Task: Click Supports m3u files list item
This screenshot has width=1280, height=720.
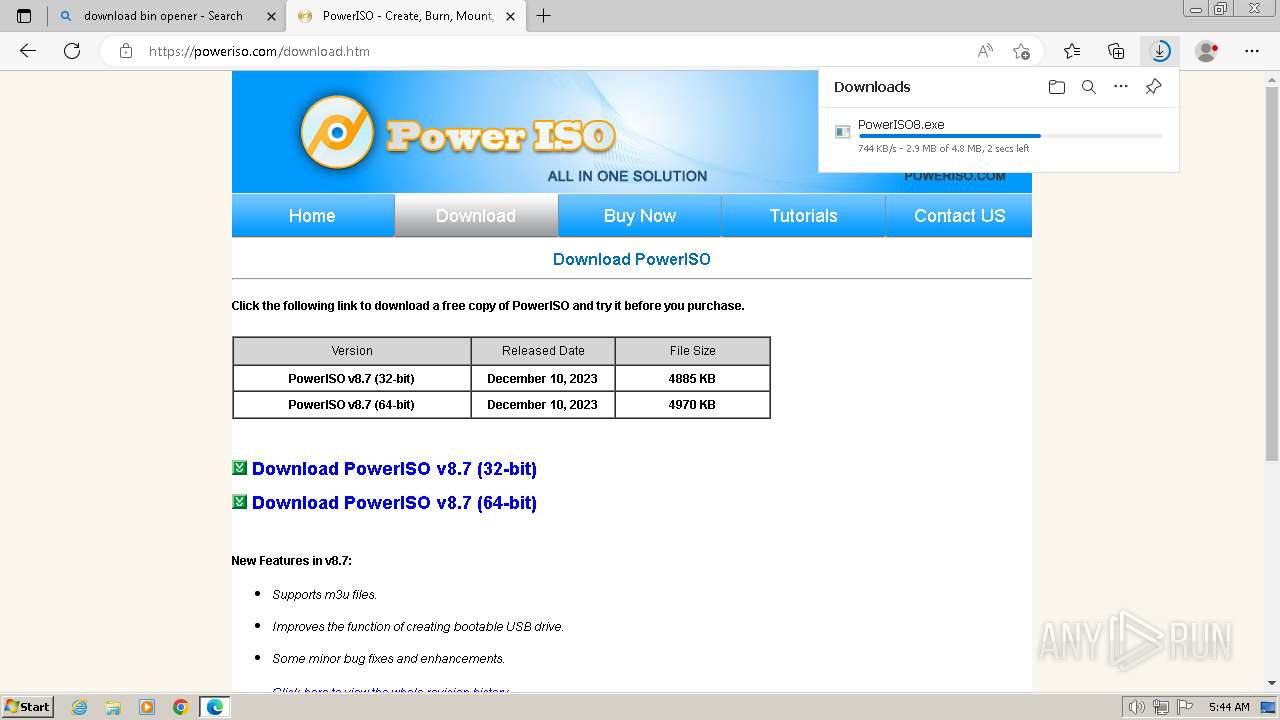Action: click(325, 595)
